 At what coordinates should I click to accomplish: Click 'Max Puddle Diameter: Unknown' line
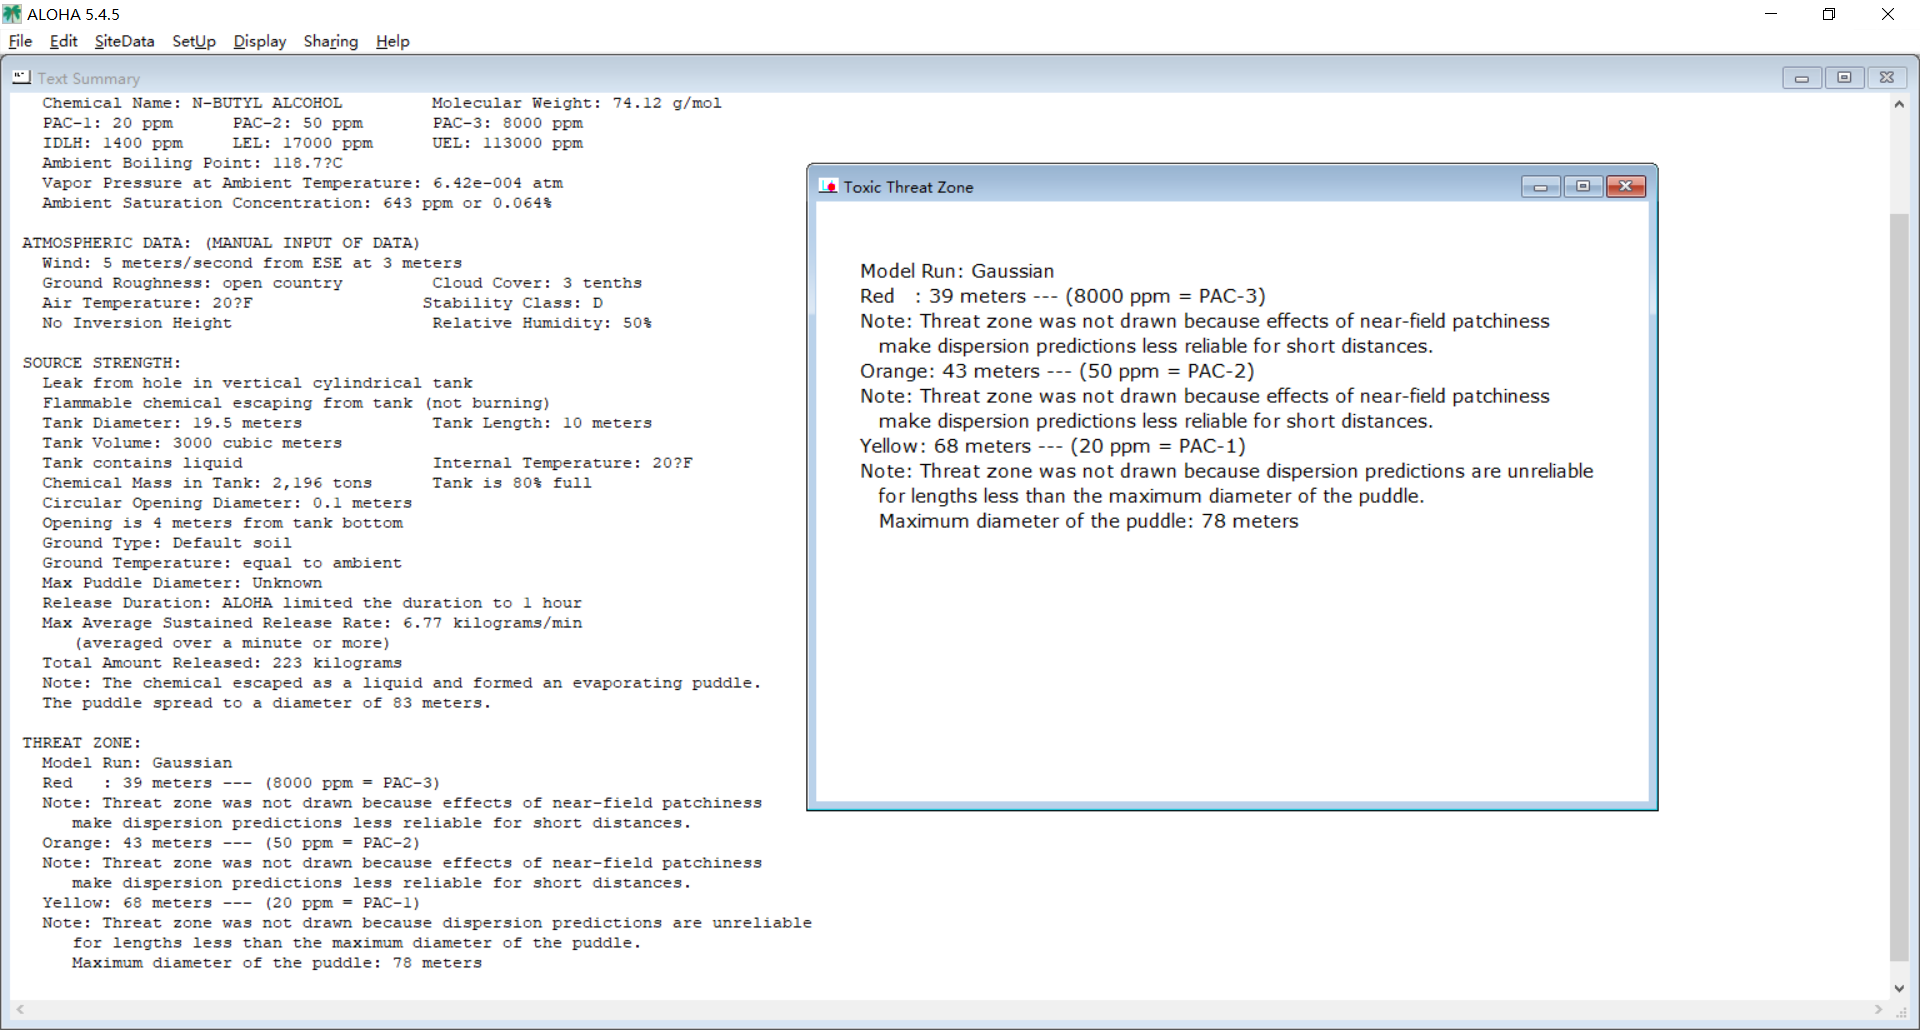pyautogui.click(x=182, y=583)
